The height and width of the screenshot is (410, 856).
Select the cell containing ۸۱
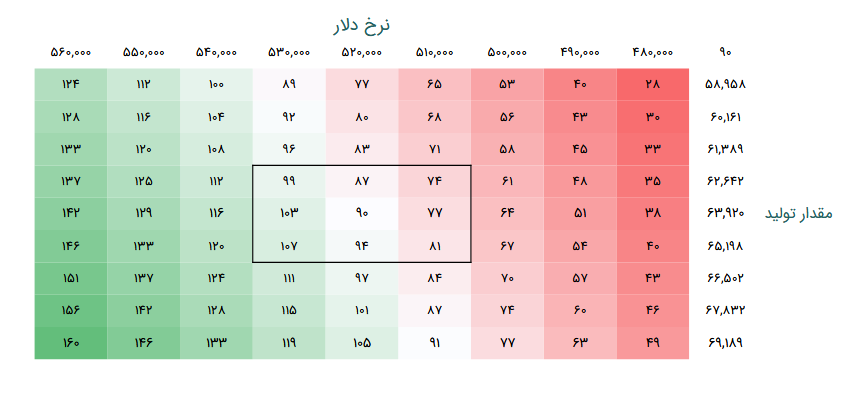coord(434,246)
